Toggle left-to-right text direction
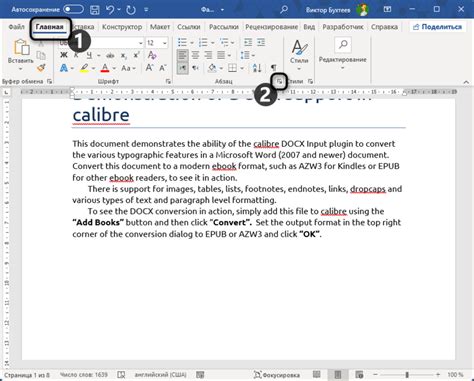This screenshot has width=474, height=381. tap(182, 68)
